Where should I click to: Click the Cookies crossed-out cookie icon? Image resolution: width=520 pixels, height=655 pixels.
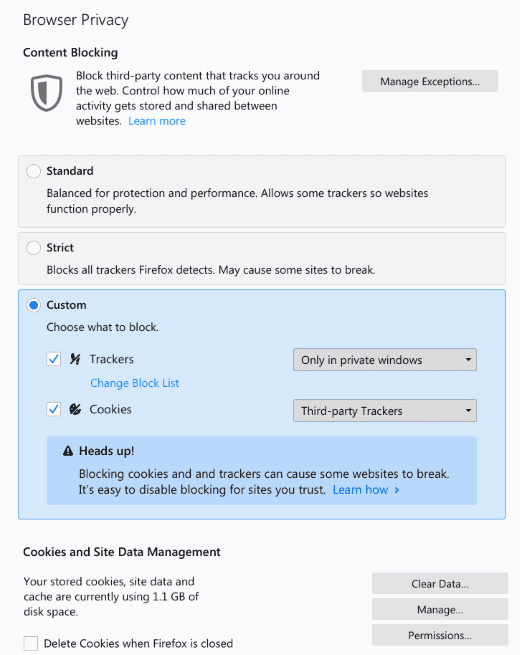[75, 409]
